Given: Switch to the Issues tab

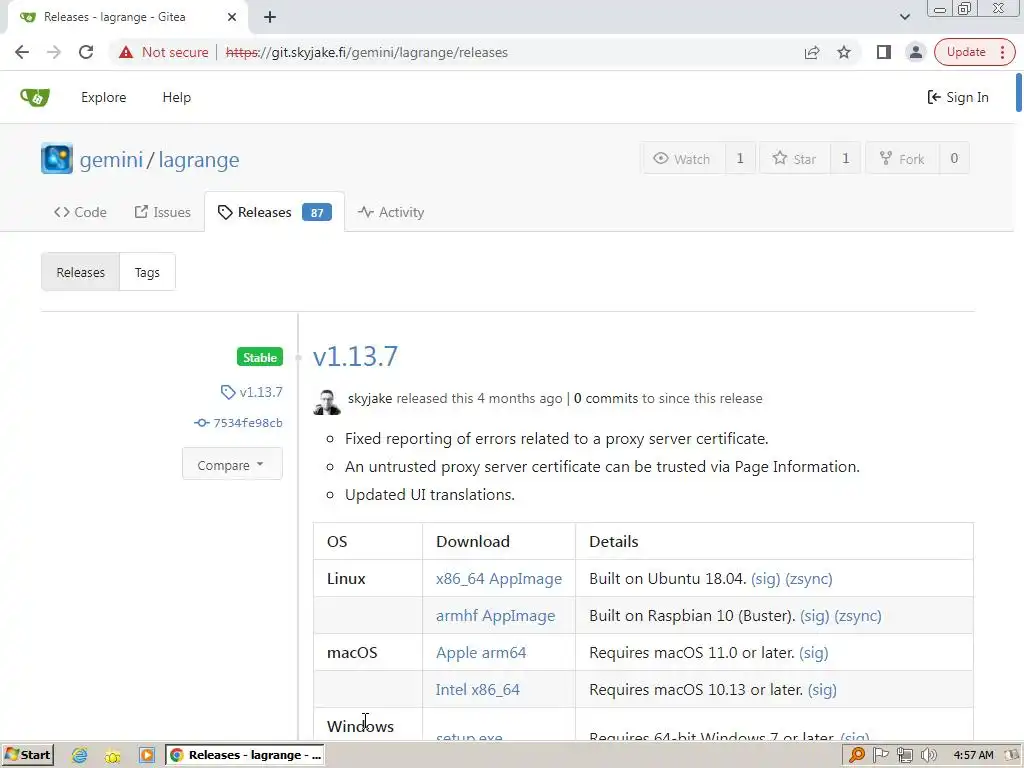Looking at the screenshot, I should pyautogui.click(x=163, y=212).
